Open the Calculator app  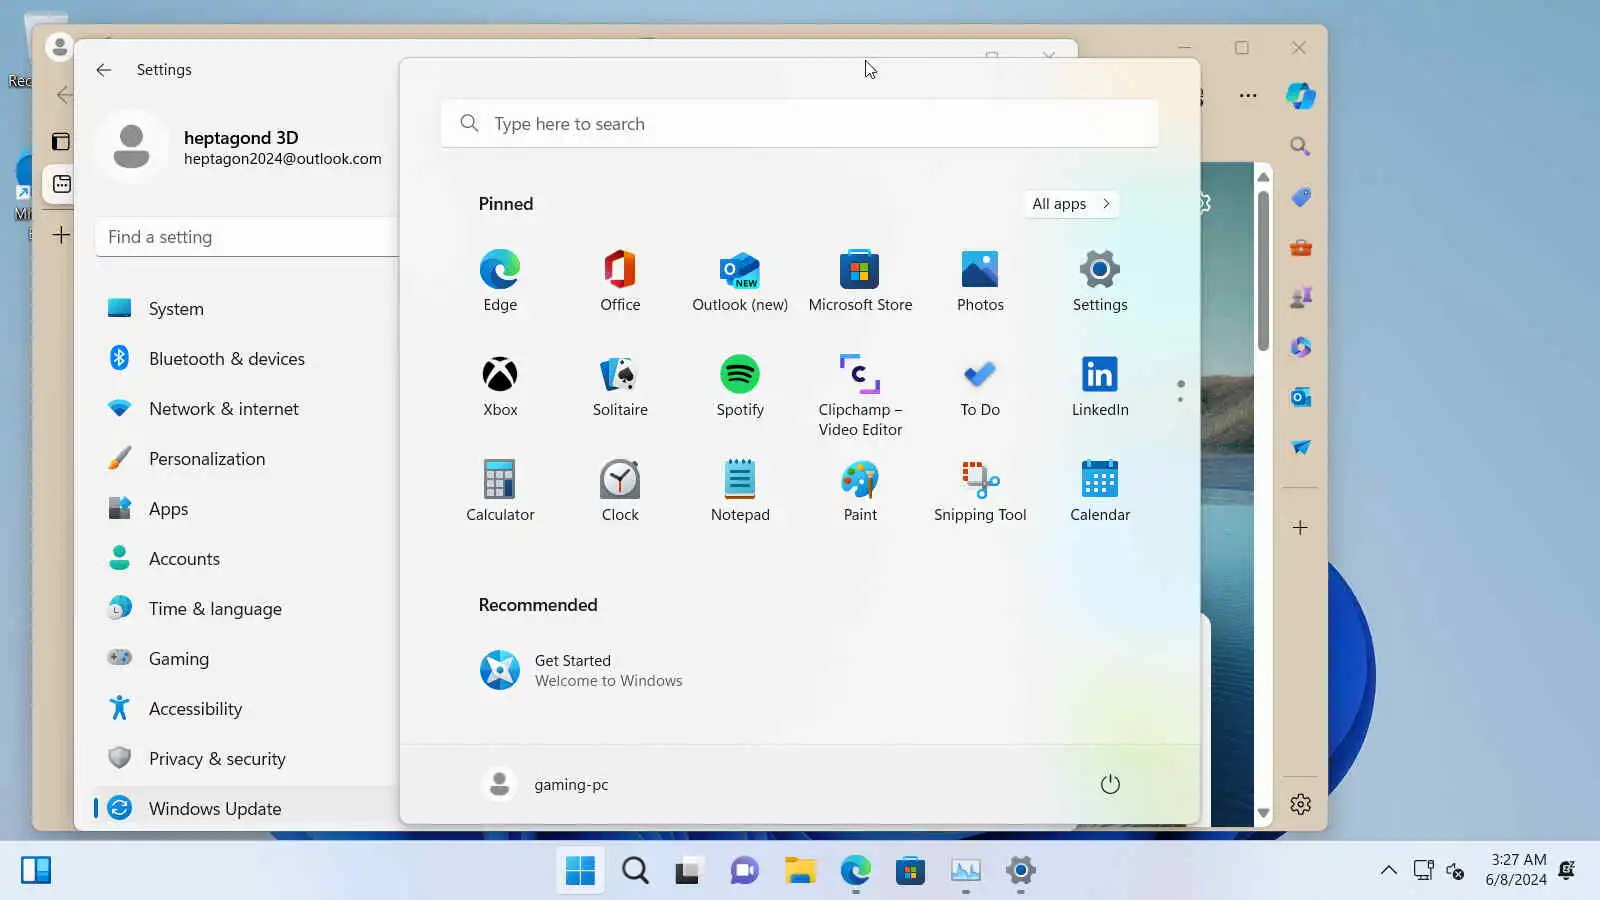click(x=500, y=491)
